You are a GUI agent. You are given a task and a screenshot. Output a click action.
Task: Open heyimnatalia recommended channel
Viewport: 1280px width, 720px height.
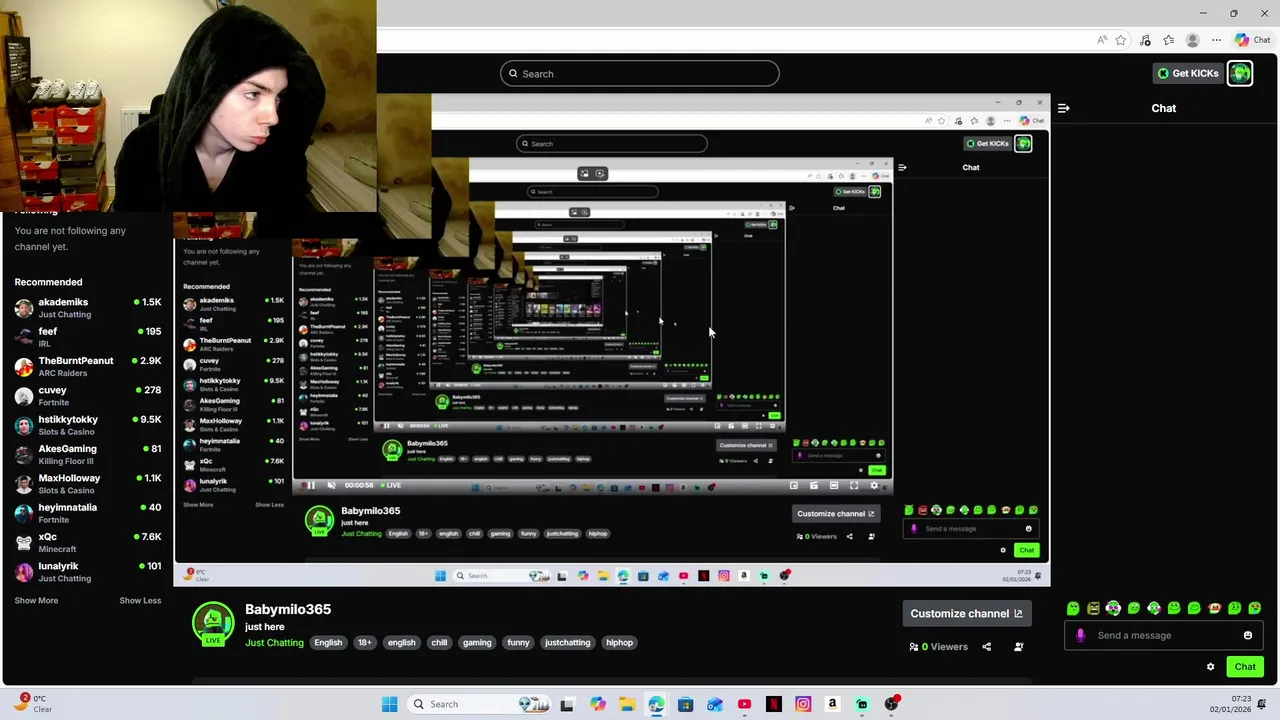(87, 513)
